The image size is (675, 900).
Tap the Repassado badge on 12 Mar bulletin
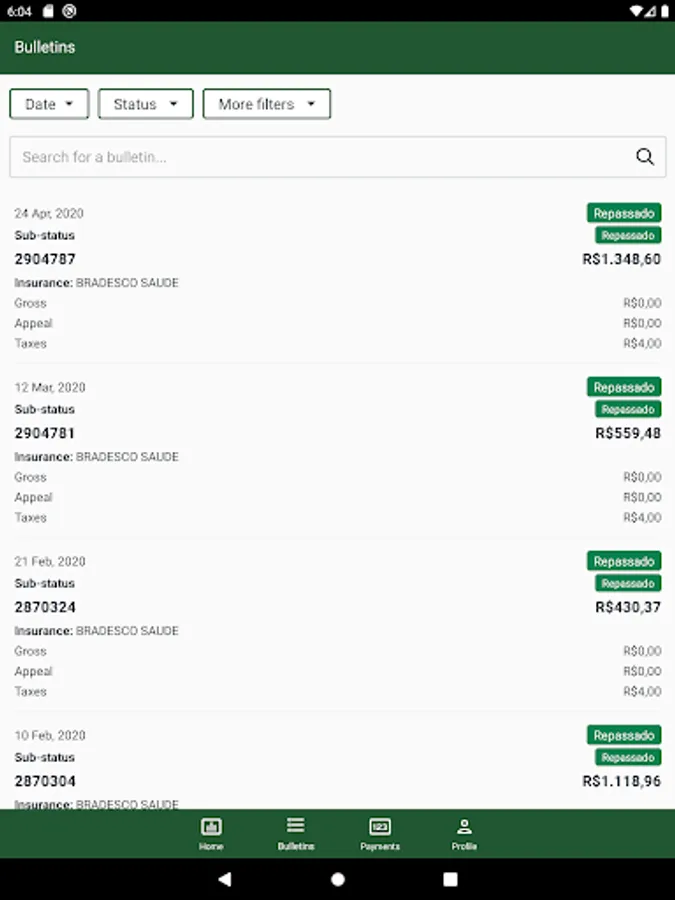624,387
